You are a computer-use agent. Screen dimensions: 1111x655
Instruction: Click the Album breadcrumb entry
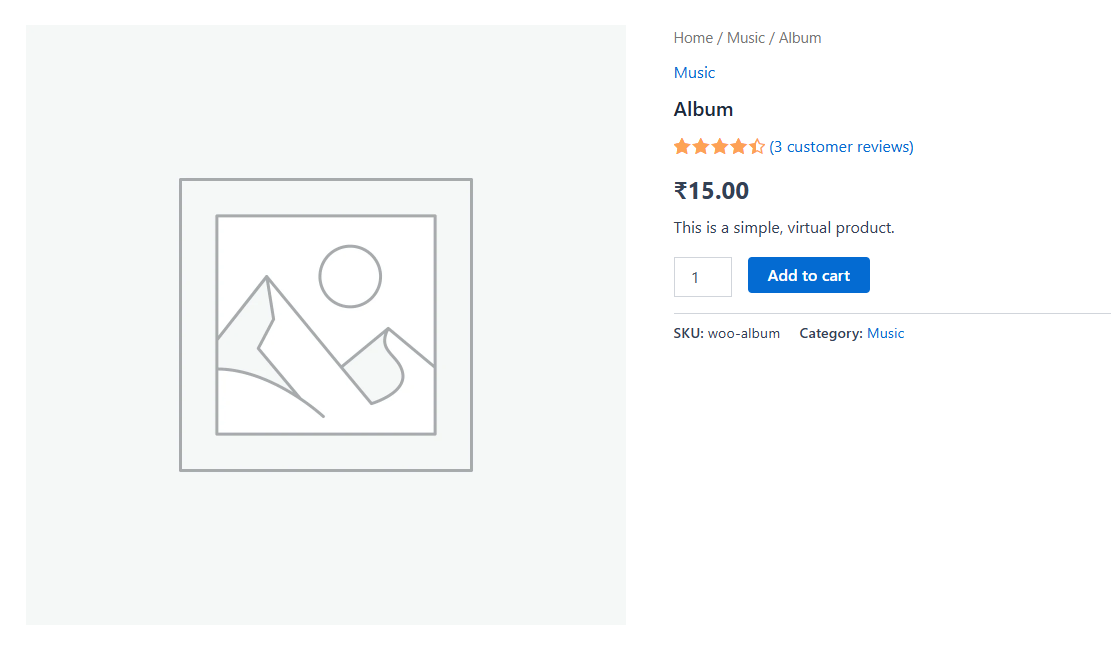tap(800, 37)
